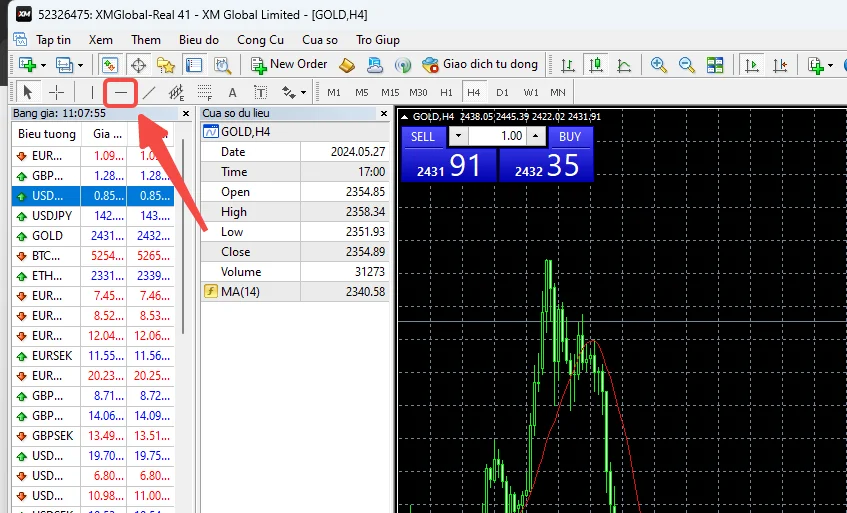Close the Cua so du lieu panel

(x=384, y=113)
